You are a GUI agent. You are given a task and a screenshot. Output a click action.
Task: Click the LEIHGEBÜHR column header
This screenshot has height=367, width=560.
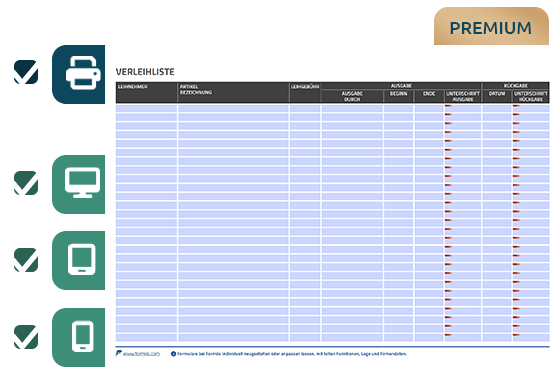[x=305, y=92]
